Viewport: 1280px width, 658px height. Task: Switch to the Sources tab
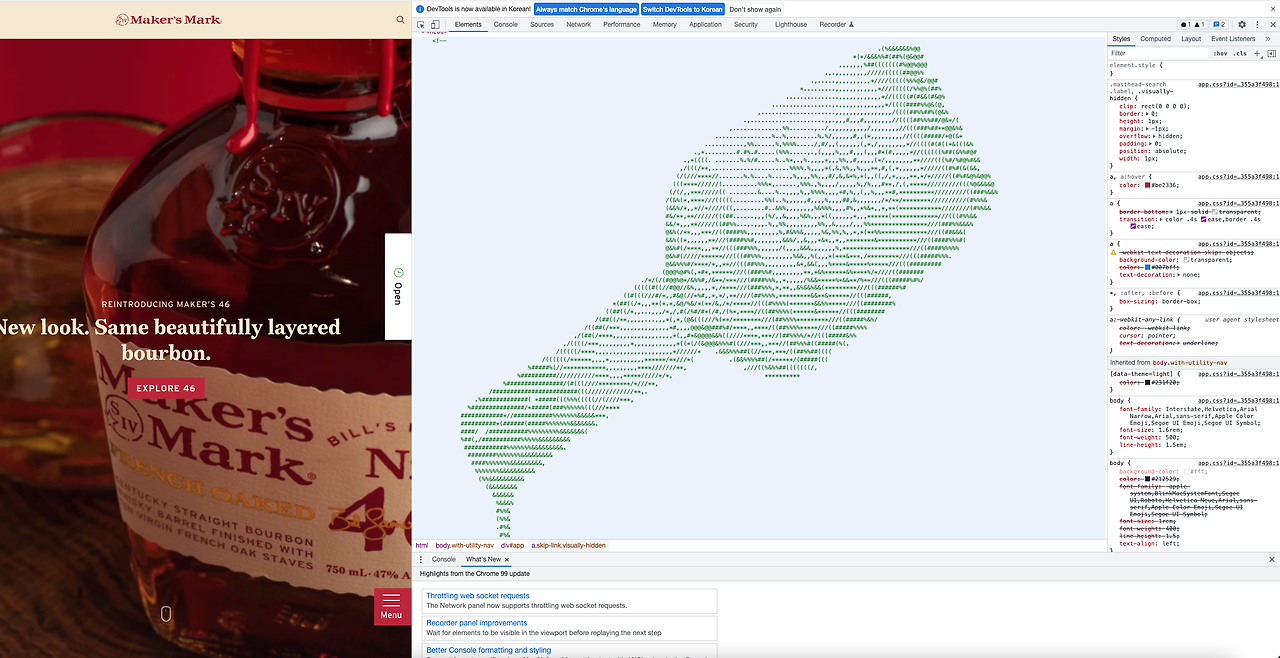pos(542,24)
